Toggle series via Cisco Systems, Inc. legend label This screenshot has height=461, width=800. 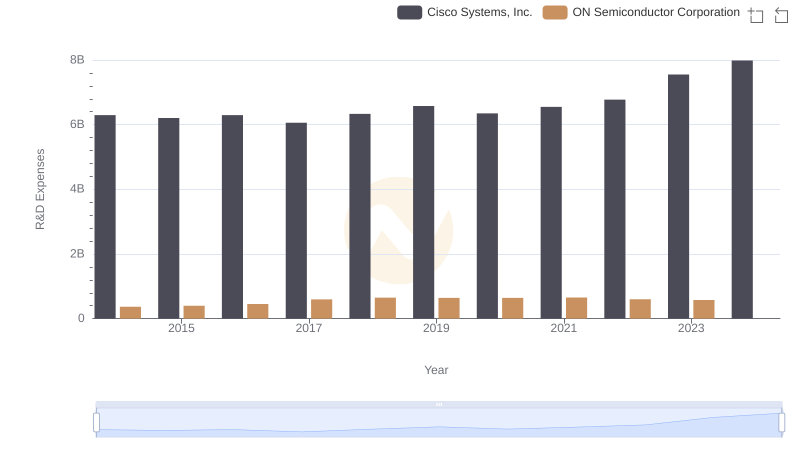[x=479, y=12]
